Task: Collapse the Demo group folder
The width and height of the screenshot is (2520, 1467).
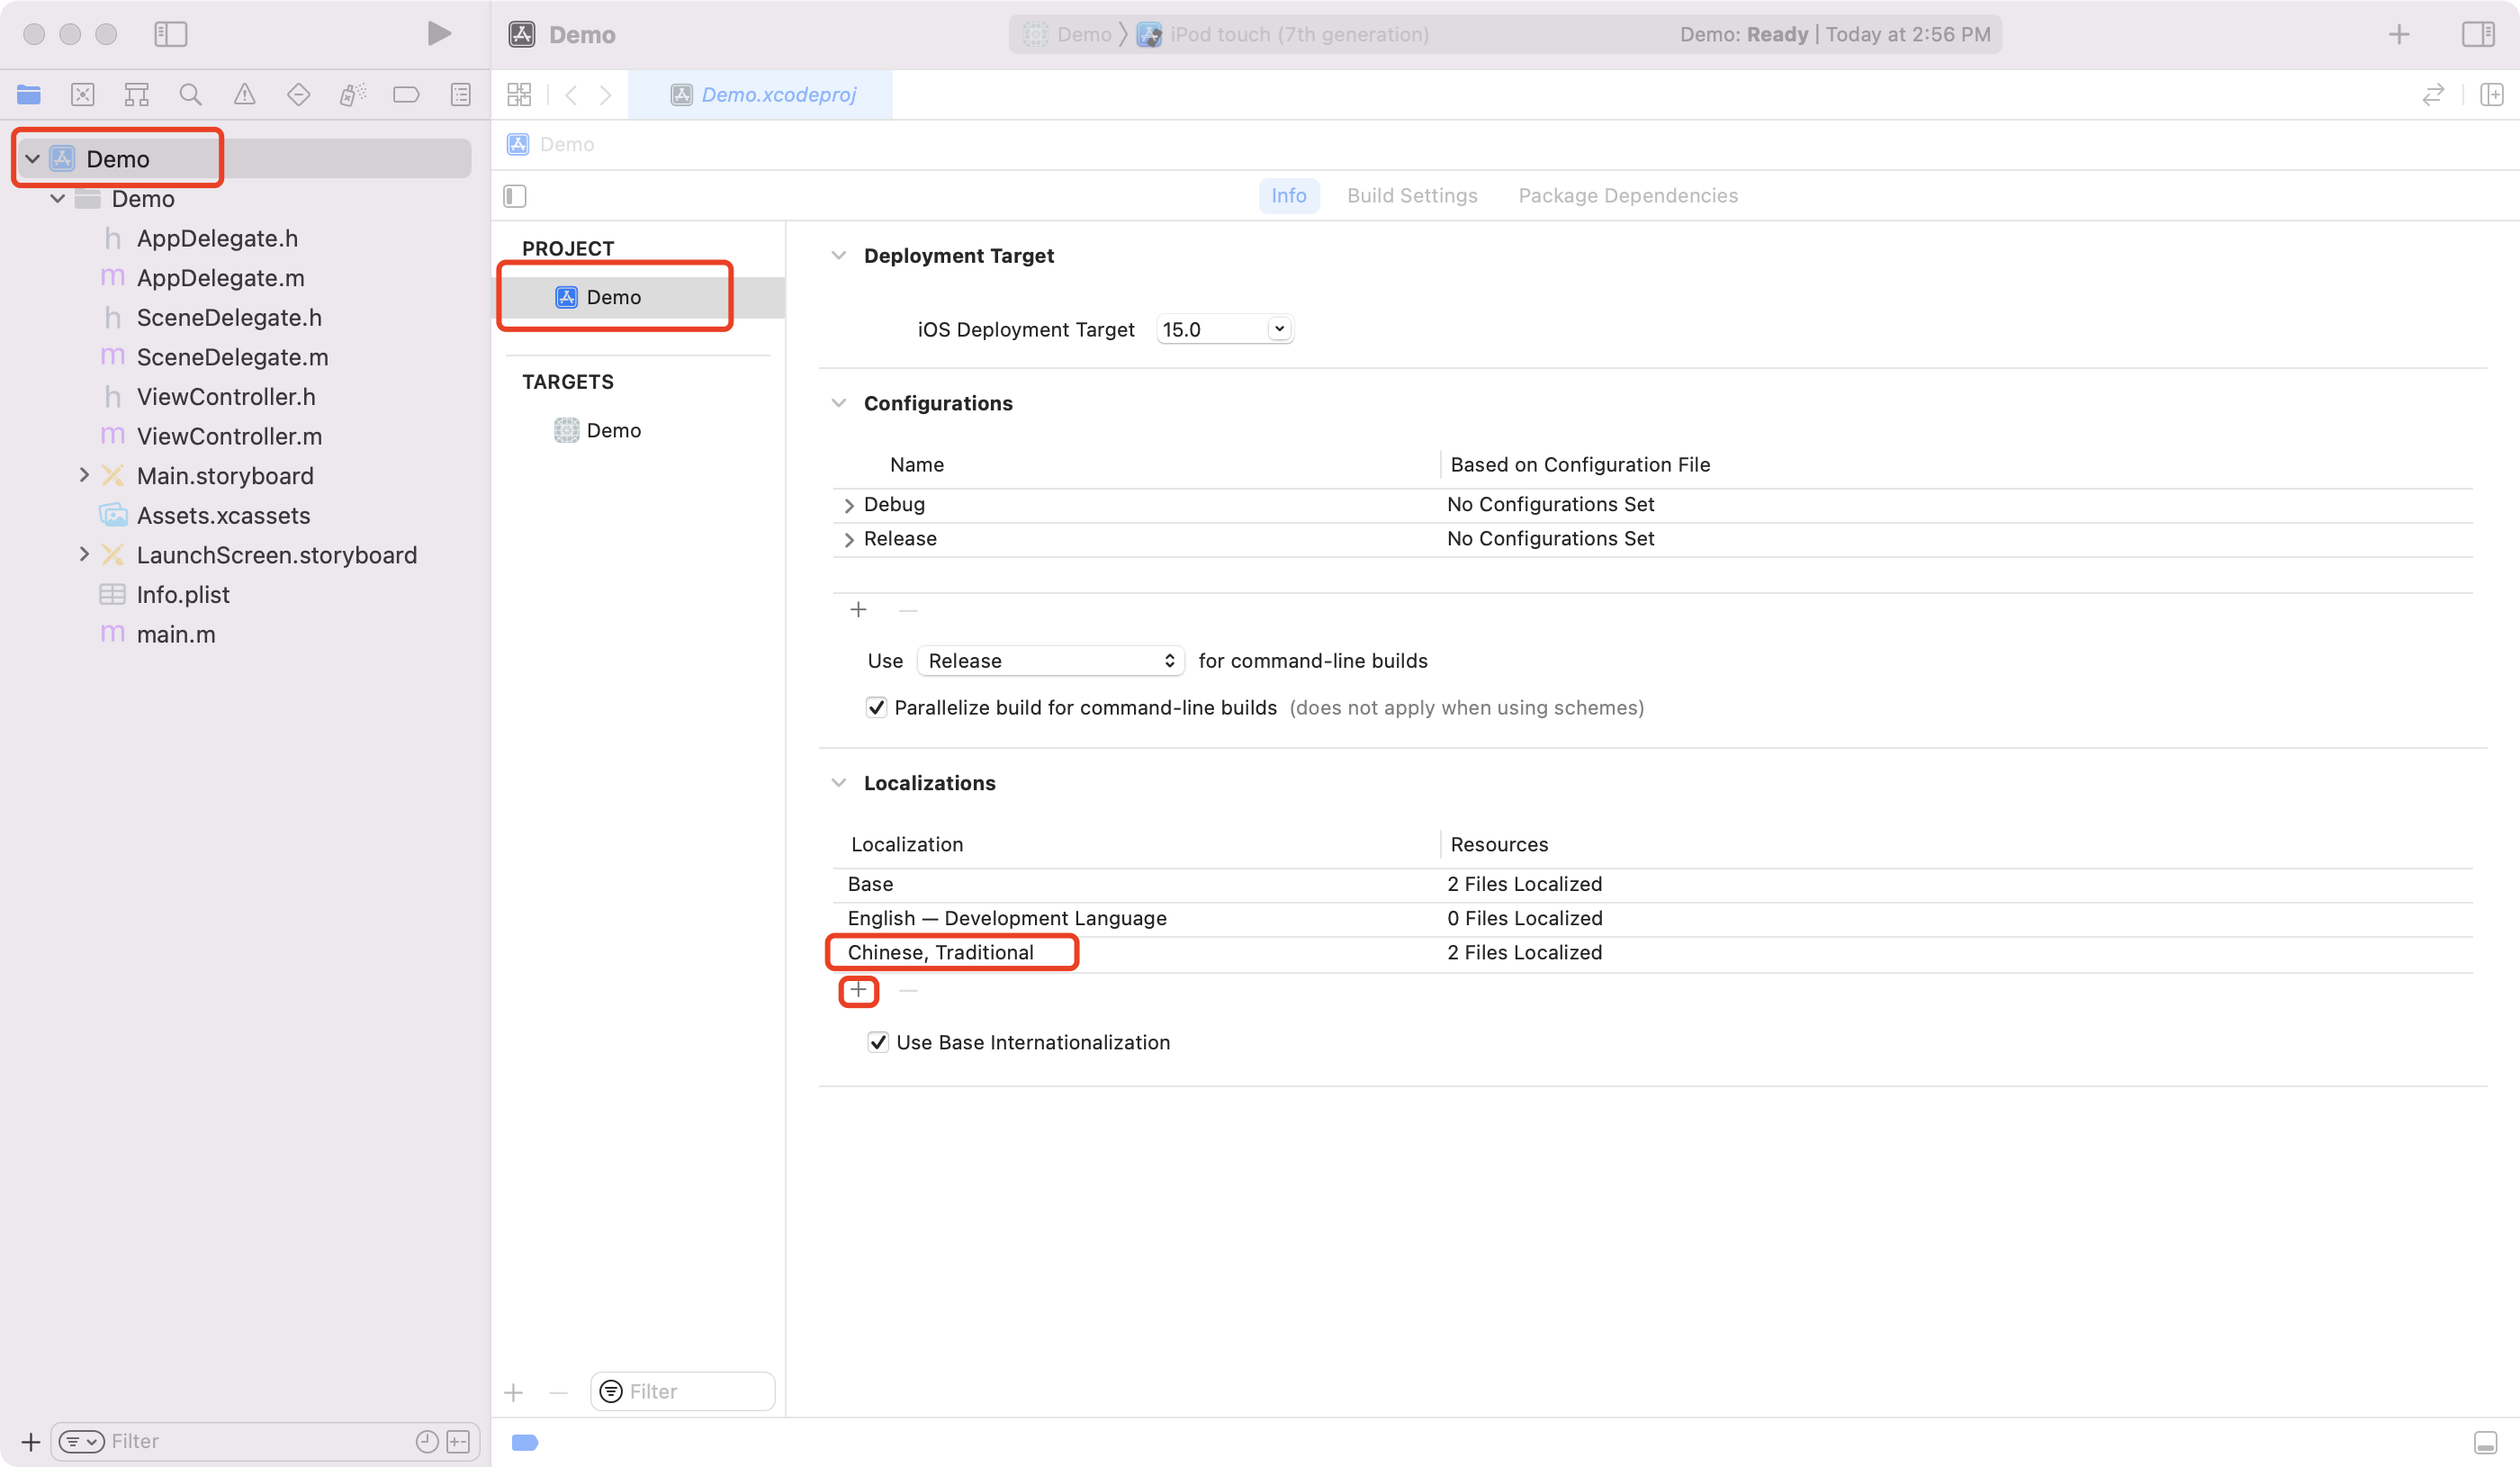Action: click(58, 199)
